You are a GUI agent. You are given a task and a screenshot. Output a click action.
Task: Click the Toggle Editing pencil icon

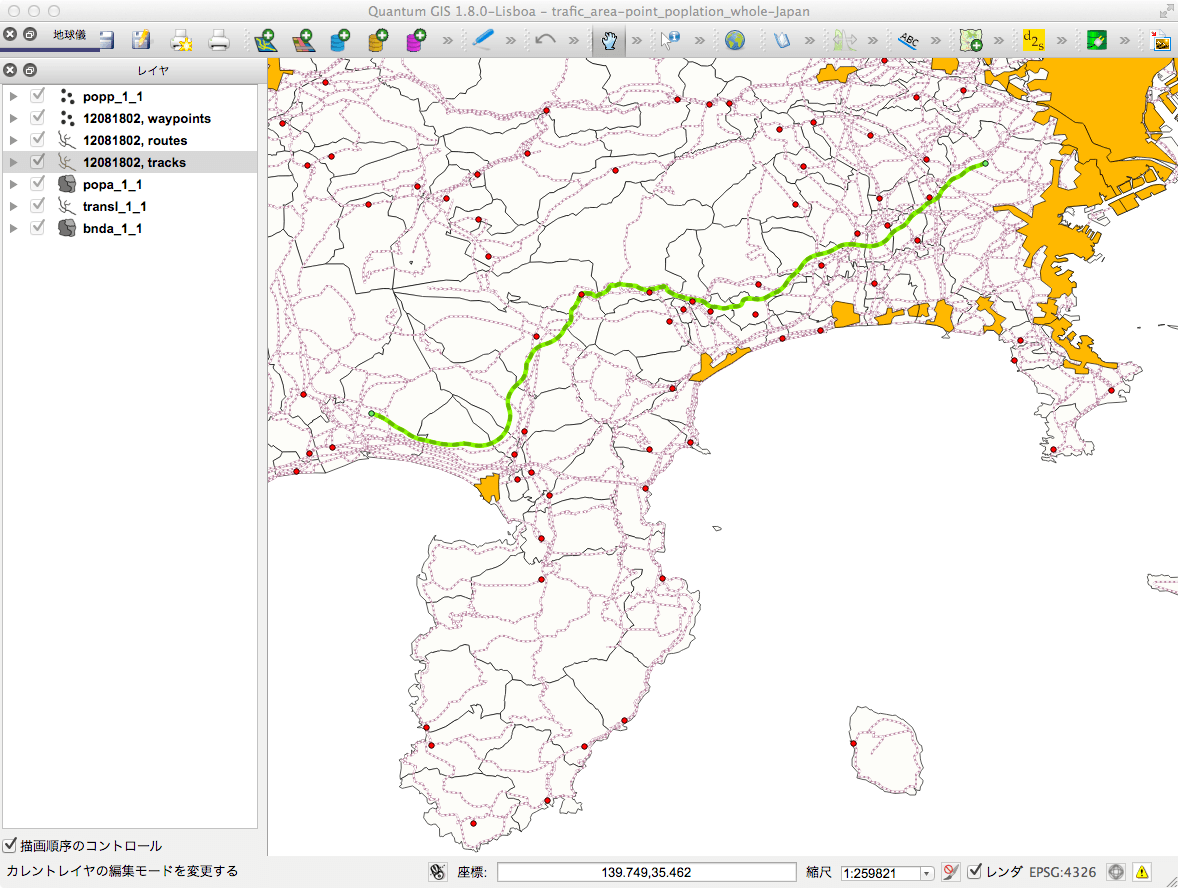coord(482,41)
